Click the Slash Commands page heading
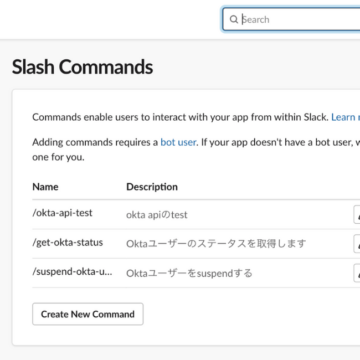 pyautogui.click(x=83, y=67)
